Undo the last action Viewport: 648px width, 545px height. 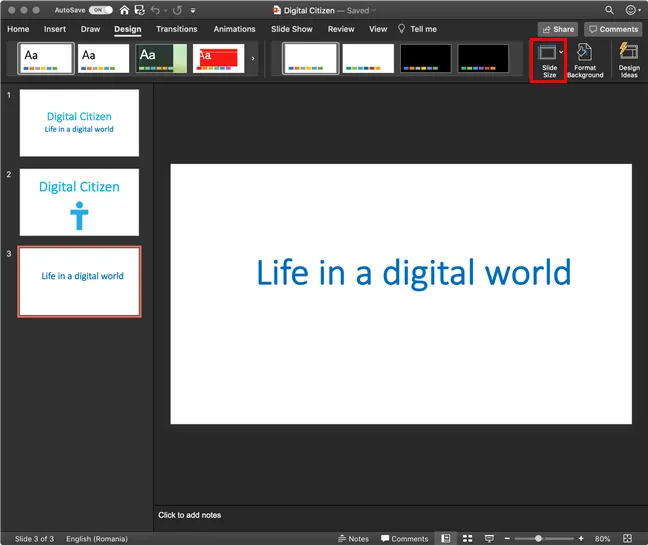click(155, 10)
